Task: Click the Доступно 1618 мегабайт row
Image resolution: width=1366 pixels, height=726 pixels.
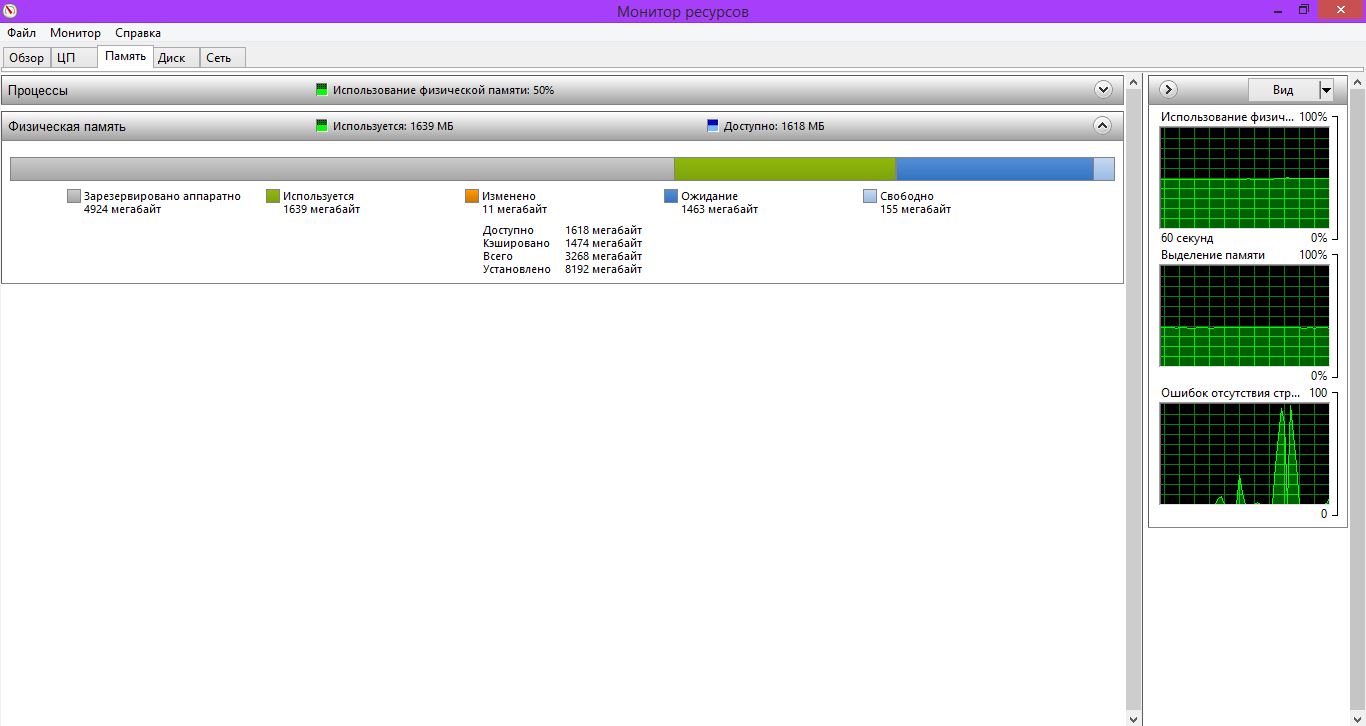Action: [x=562, y=230]
